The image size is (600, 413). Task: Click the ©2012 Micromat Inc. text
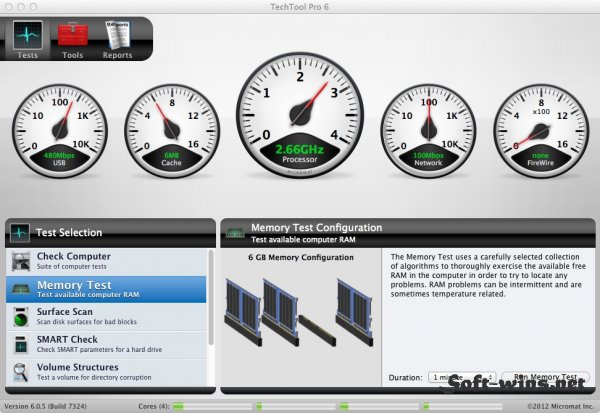(x=560, y=406)
